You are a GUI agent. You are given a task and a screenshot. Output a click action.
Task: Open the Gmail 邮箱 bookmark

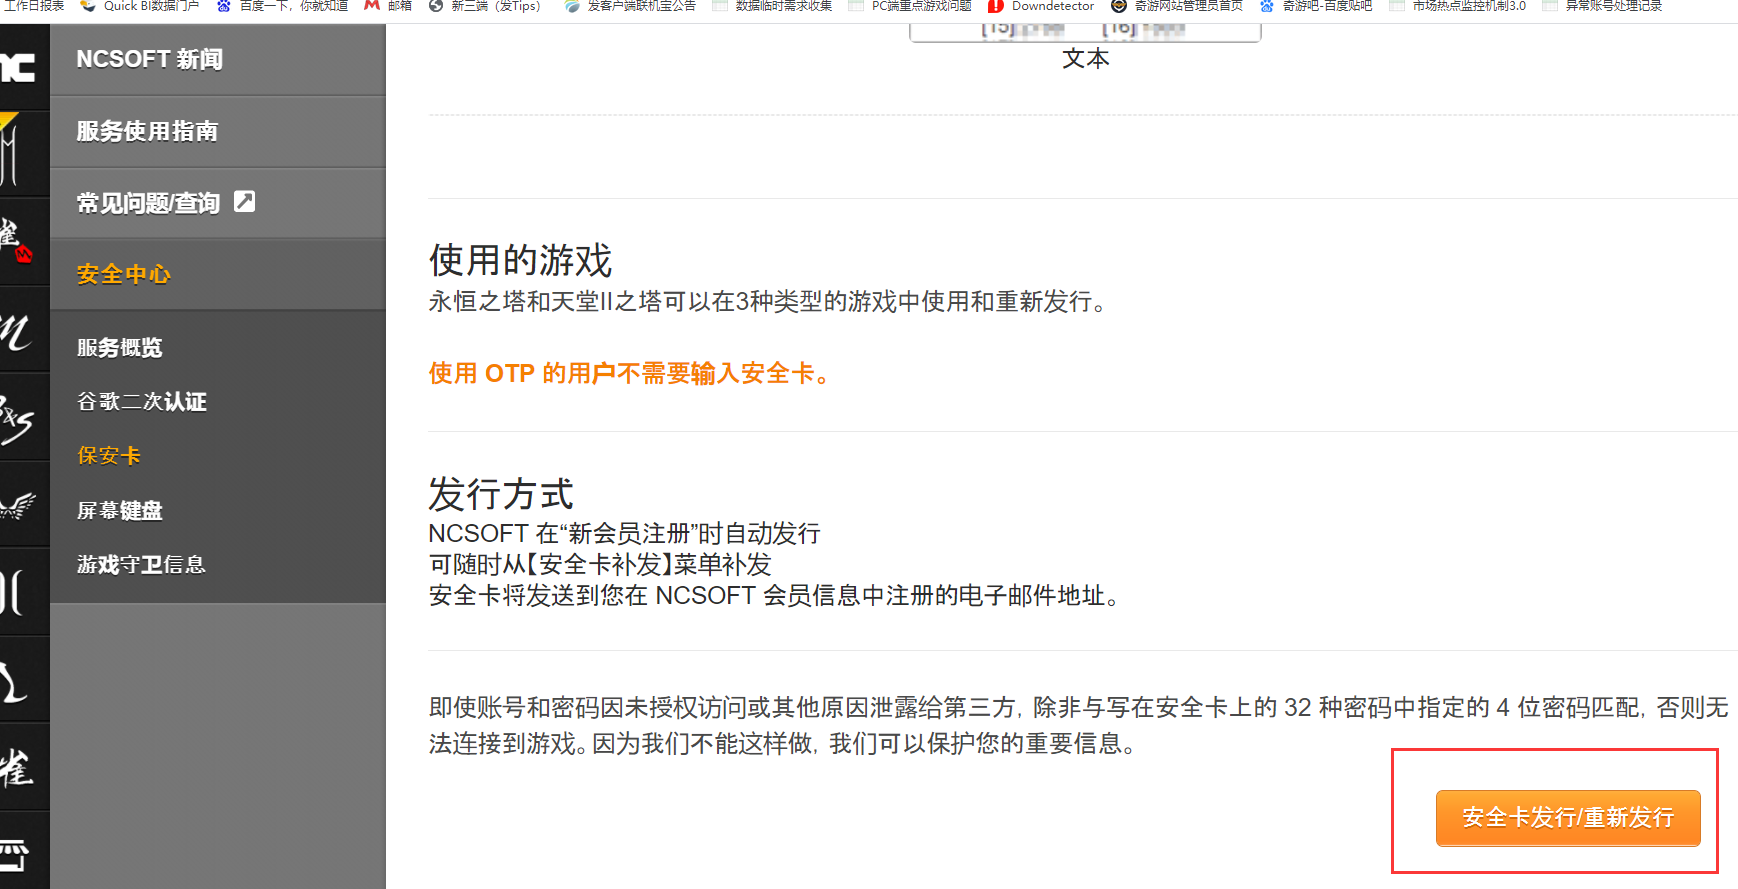[388, 6]
